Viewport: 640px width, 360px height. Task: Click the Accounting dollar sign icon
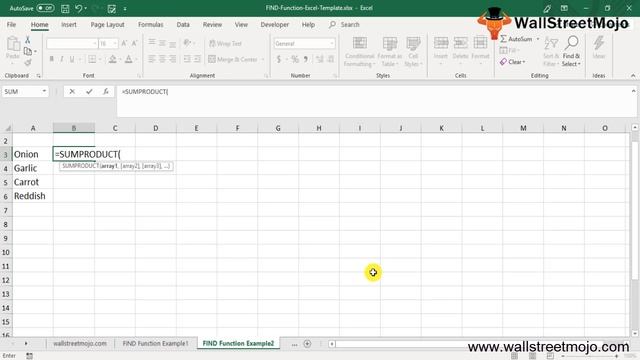pyautogui.click(x=279, y=60)
